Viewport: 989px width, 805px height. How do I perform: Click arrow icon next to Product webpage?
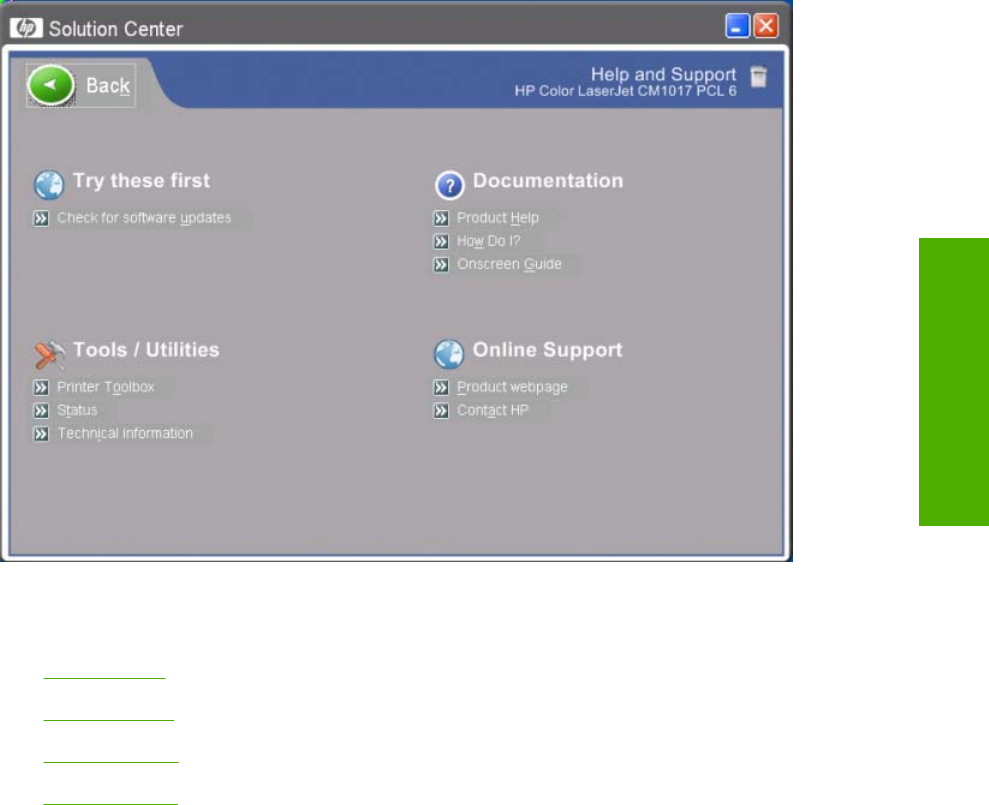(x=441, y=387)
